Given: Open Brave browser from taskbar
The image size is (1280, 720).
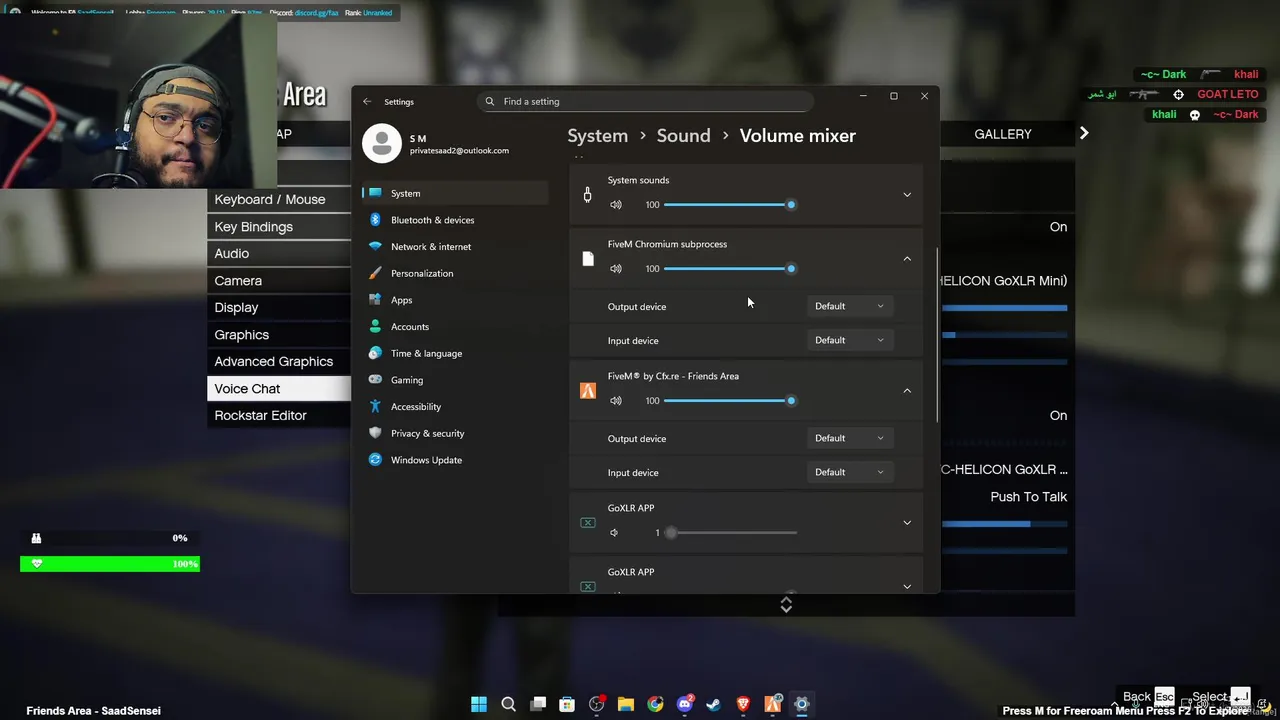Looking at the screenshot, I should coord(743,704).
